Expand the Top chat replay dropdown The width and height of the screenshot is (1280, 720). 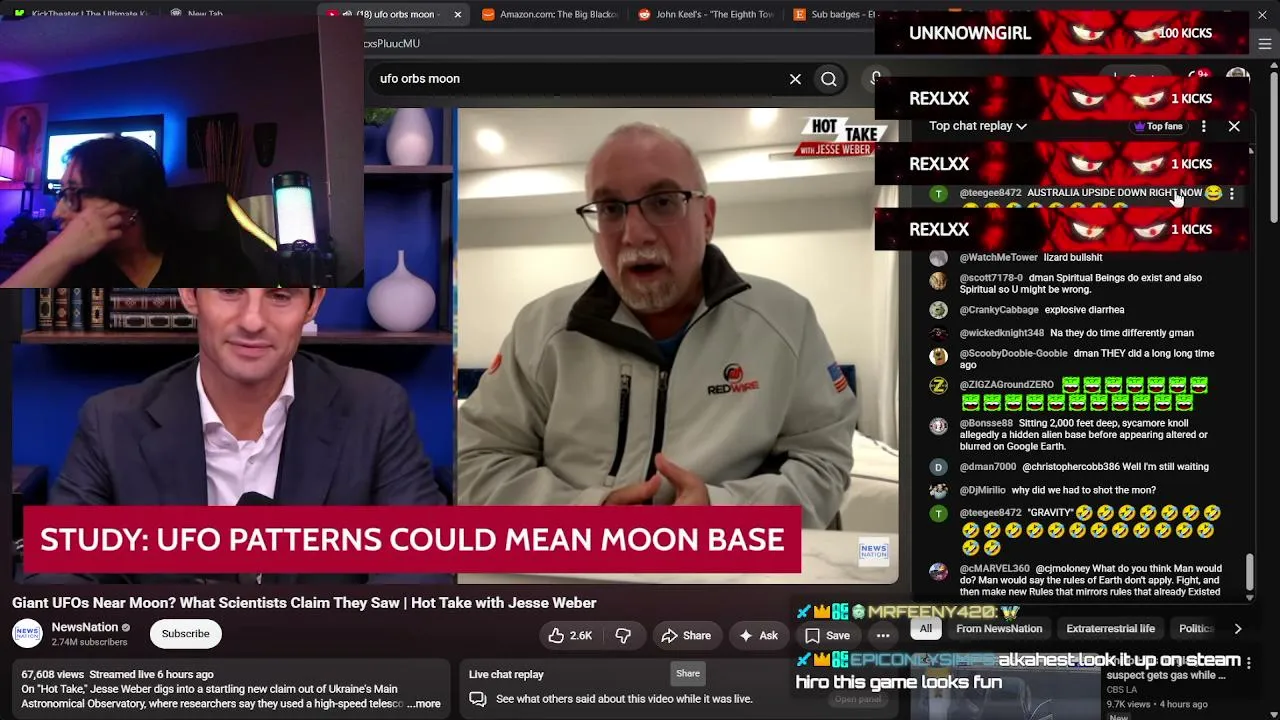(978, 126)
